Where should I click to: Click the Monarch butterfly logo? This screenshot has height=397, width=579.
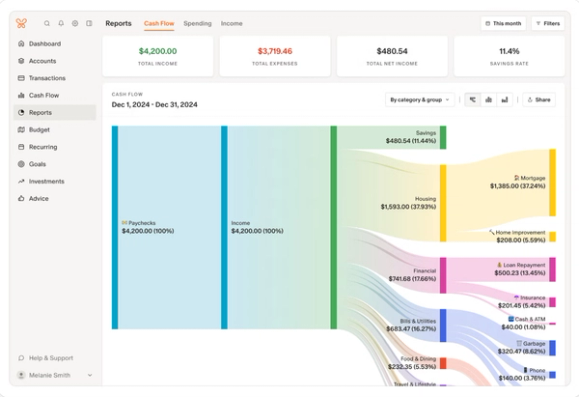tap(21, 23)
